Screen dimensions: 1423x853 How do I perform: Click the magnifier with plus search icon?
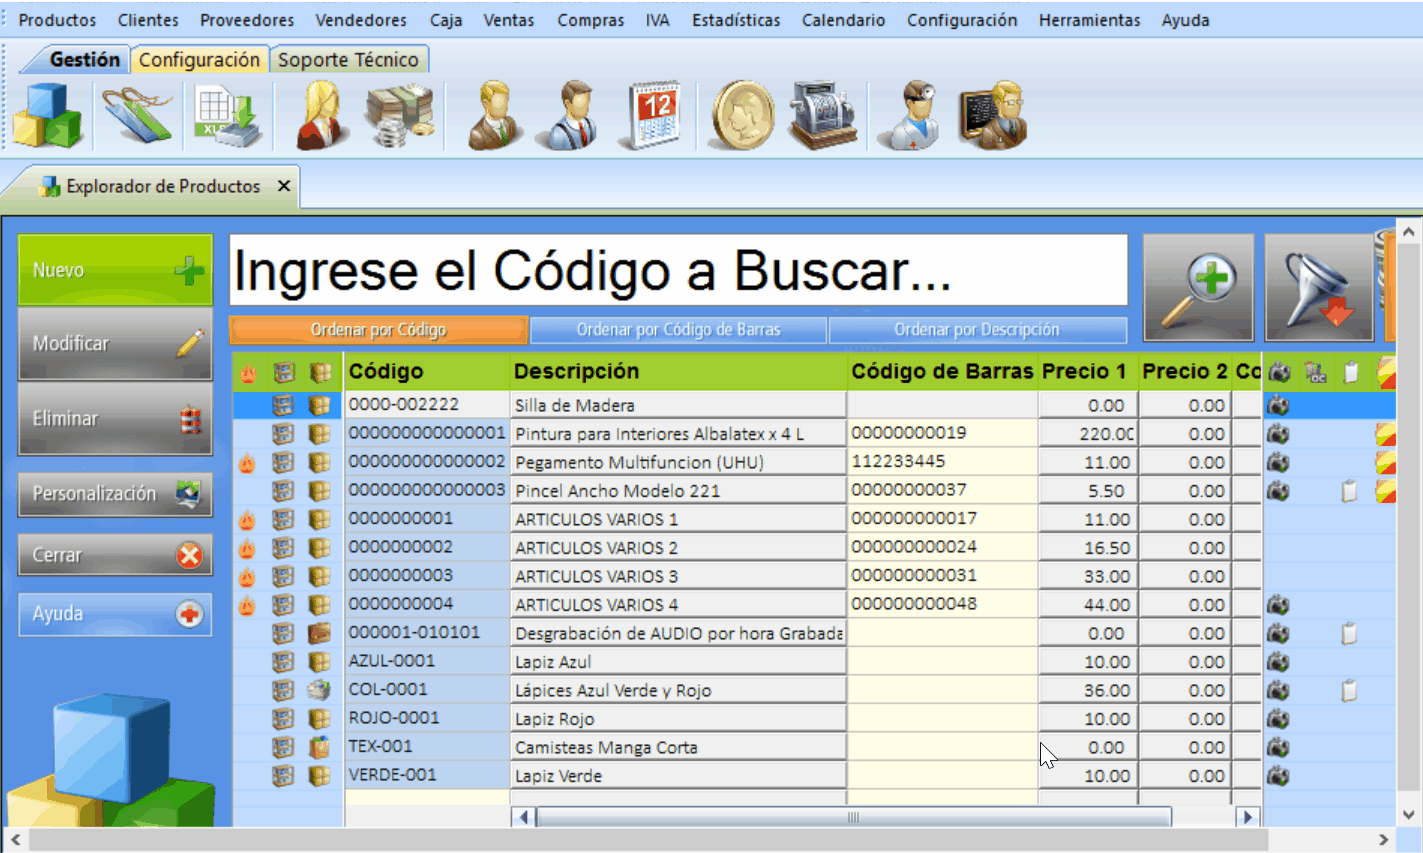point(1198,288)
